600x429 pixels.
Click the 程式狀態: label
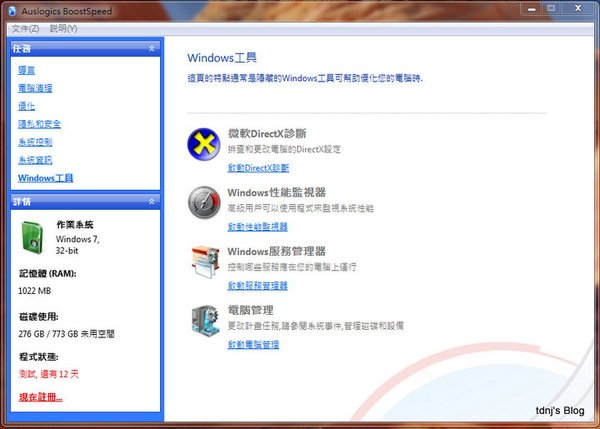click(x=39, y=357)
